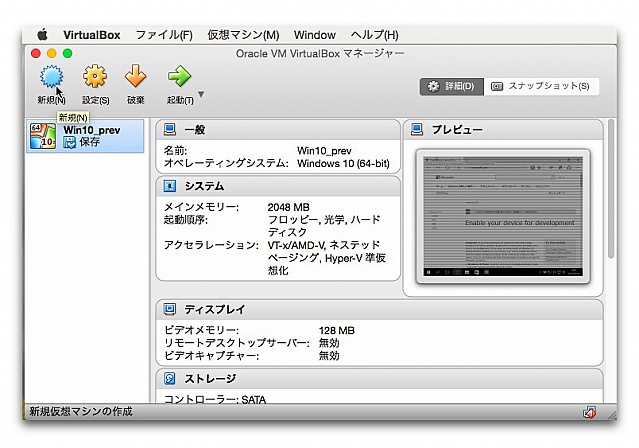Screen dimensions: 639x448
Task: Click the ディスプレイ (Display) section icon
Action: [x=170, y=309]
